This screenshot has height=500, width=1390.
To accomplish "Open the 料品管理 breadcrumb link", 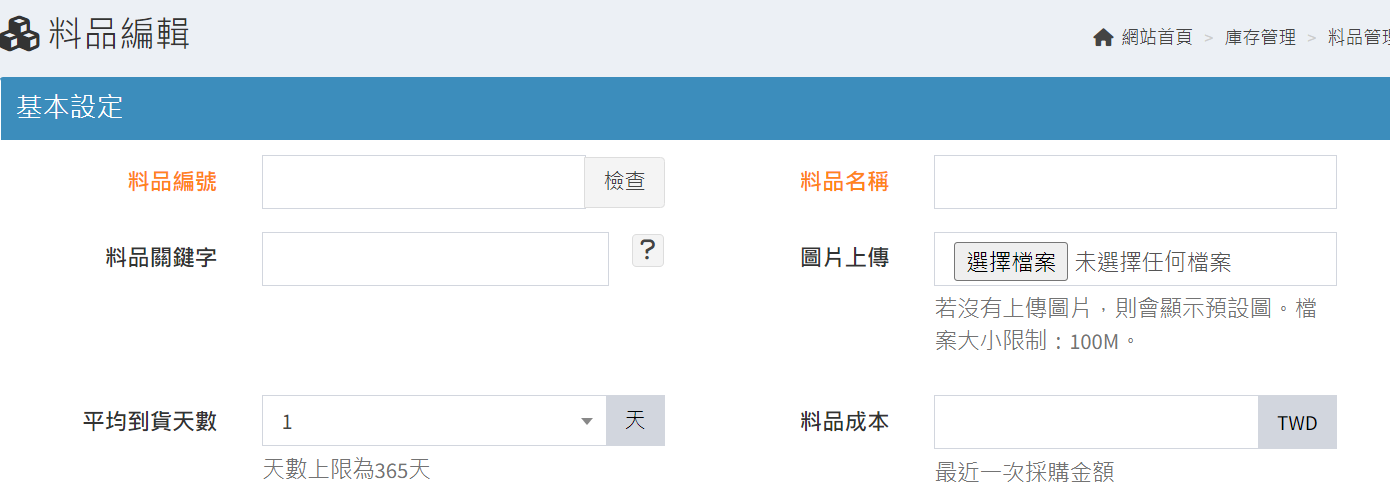I will pos(1358,38).
